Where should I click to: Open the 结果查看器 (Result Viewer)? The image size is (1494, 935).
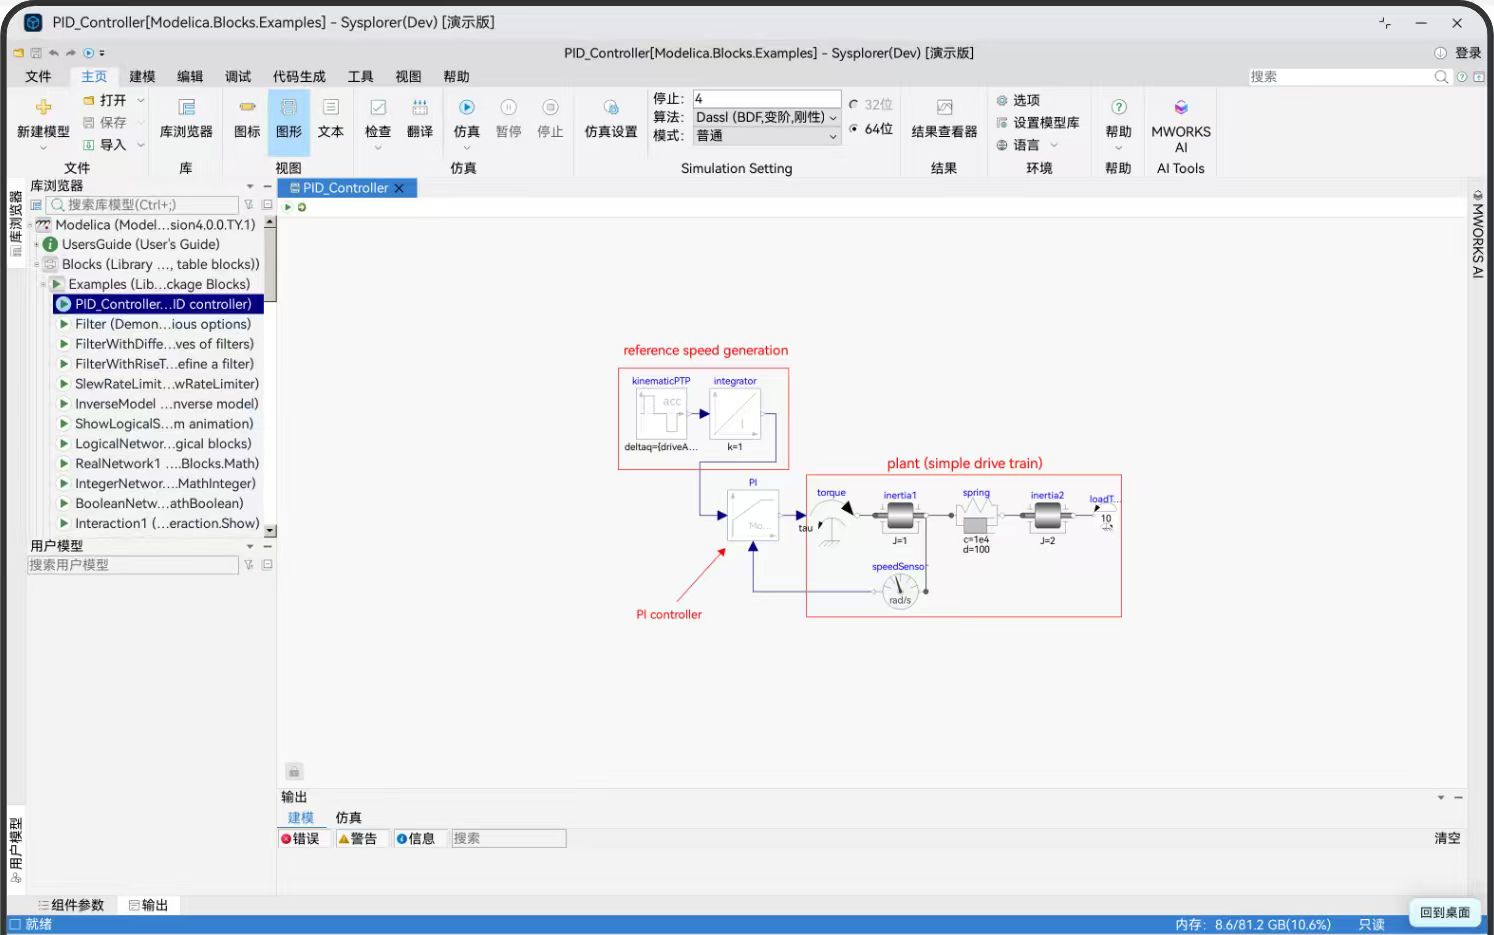coord(944,119)
